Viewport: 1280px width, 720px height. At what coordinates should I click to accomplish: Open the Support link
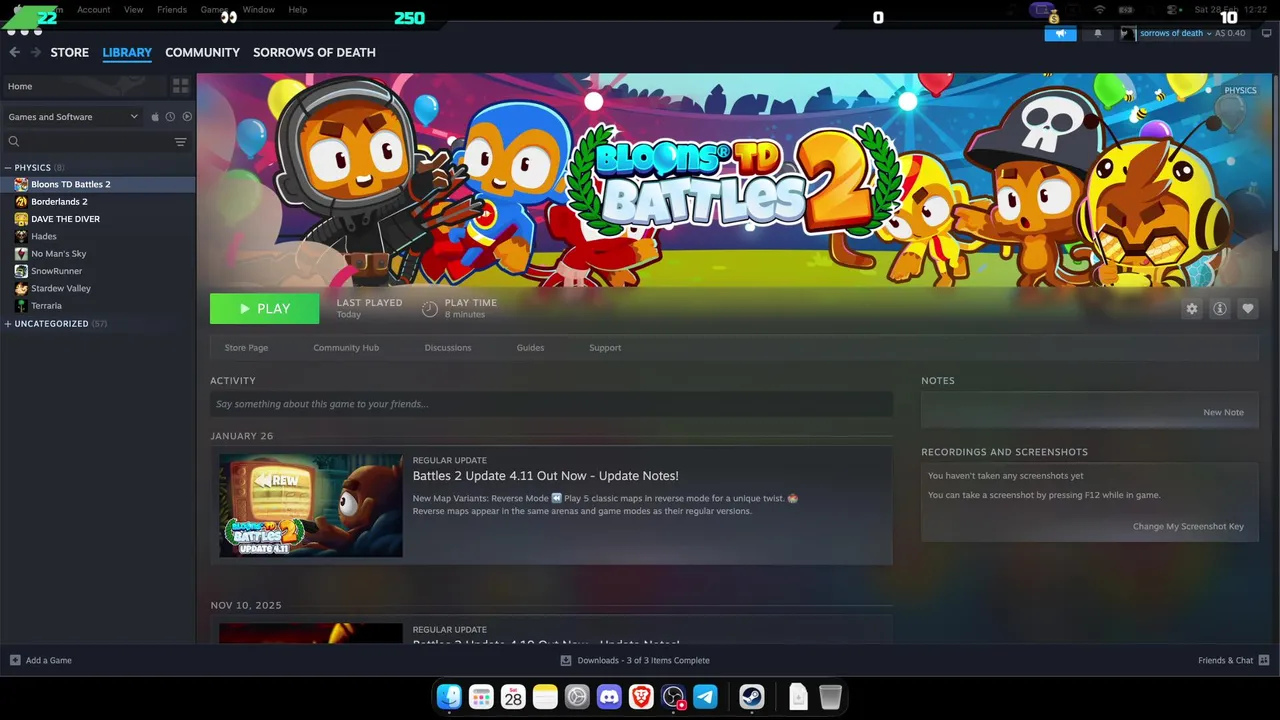coord(605,348)
